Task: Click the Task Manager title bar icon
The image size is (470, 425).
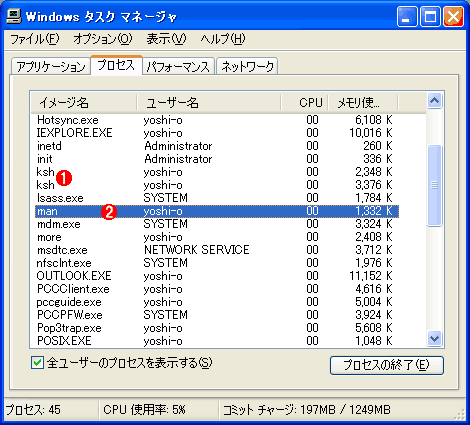Action: pyautogui.click(x=14, y=16)
